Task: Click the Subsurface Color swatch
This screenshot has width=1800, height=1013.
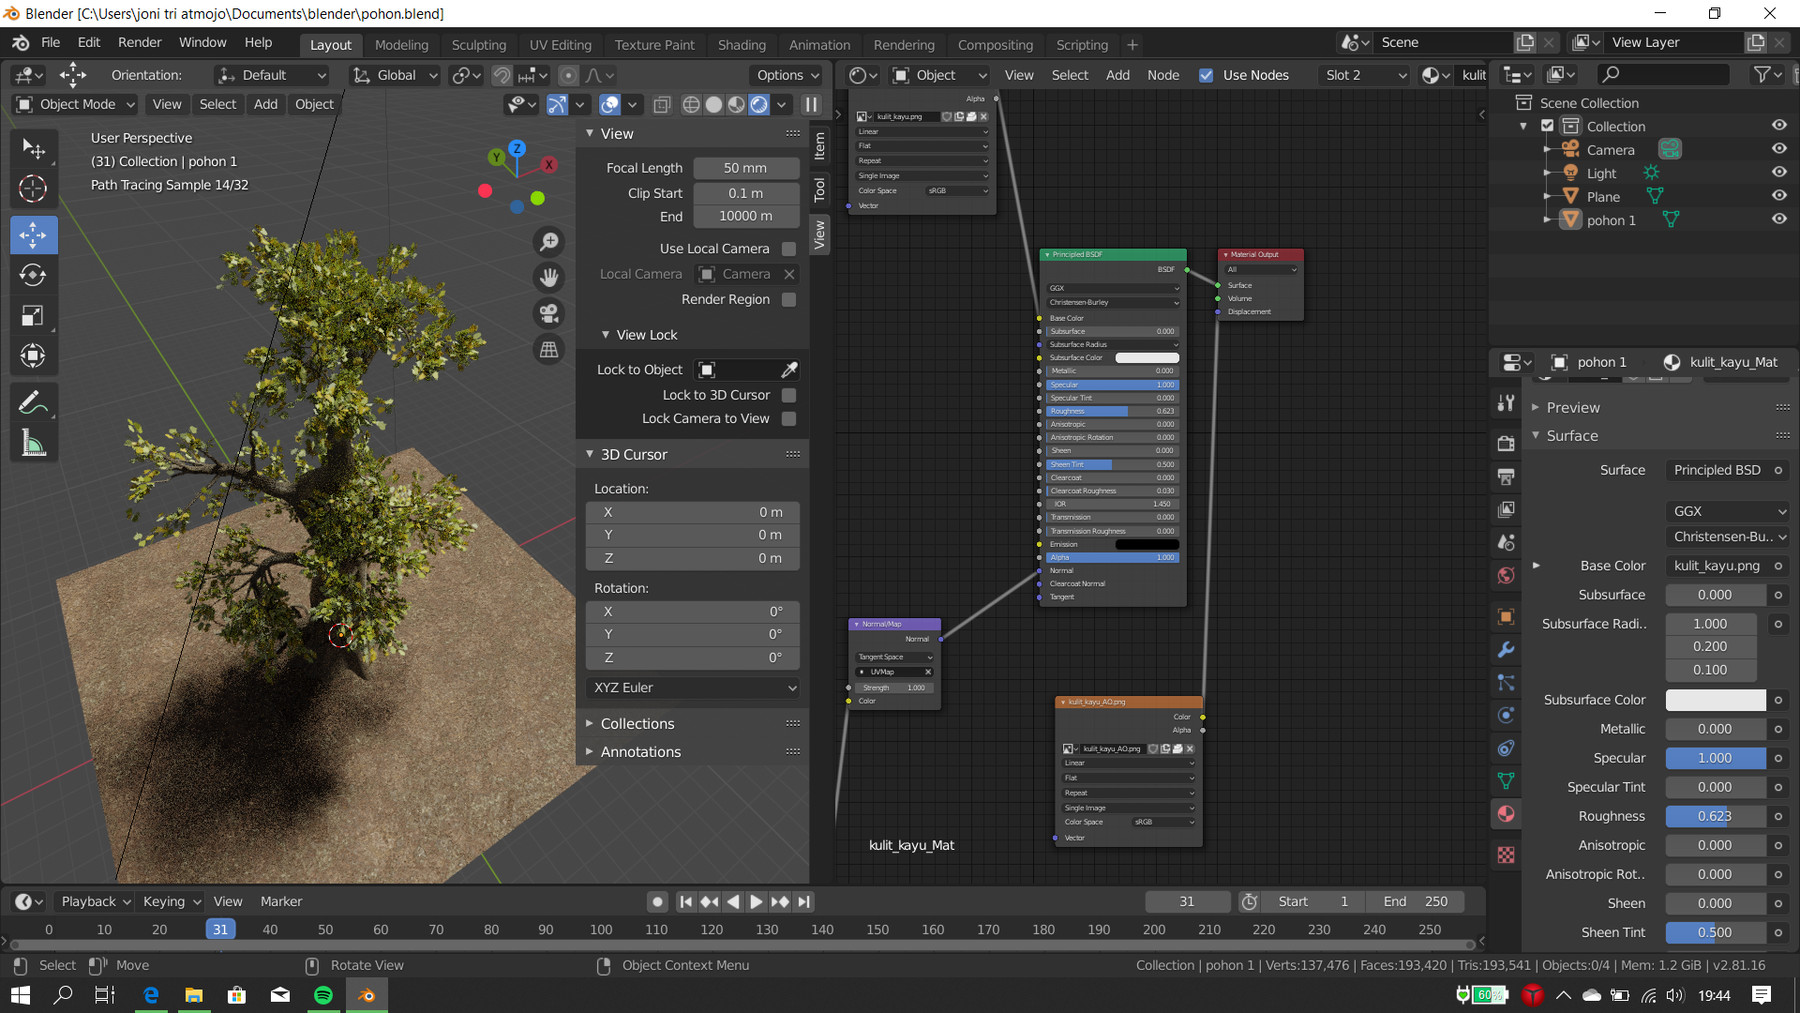Action: coord(1714,699)
